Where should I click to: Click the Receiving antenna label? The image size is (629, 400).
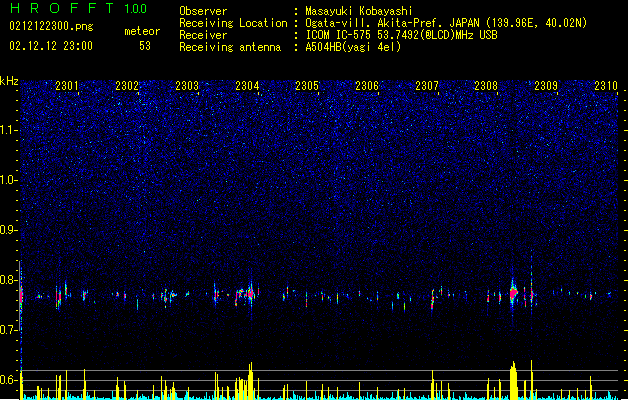pos(230,47)
